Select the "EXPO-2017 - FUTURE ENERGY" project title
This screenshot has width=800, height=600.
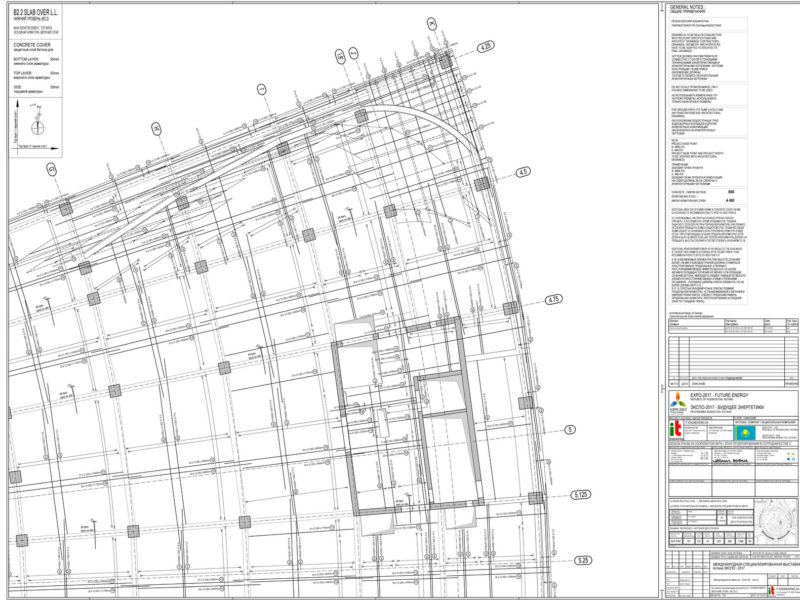[718, 396]
